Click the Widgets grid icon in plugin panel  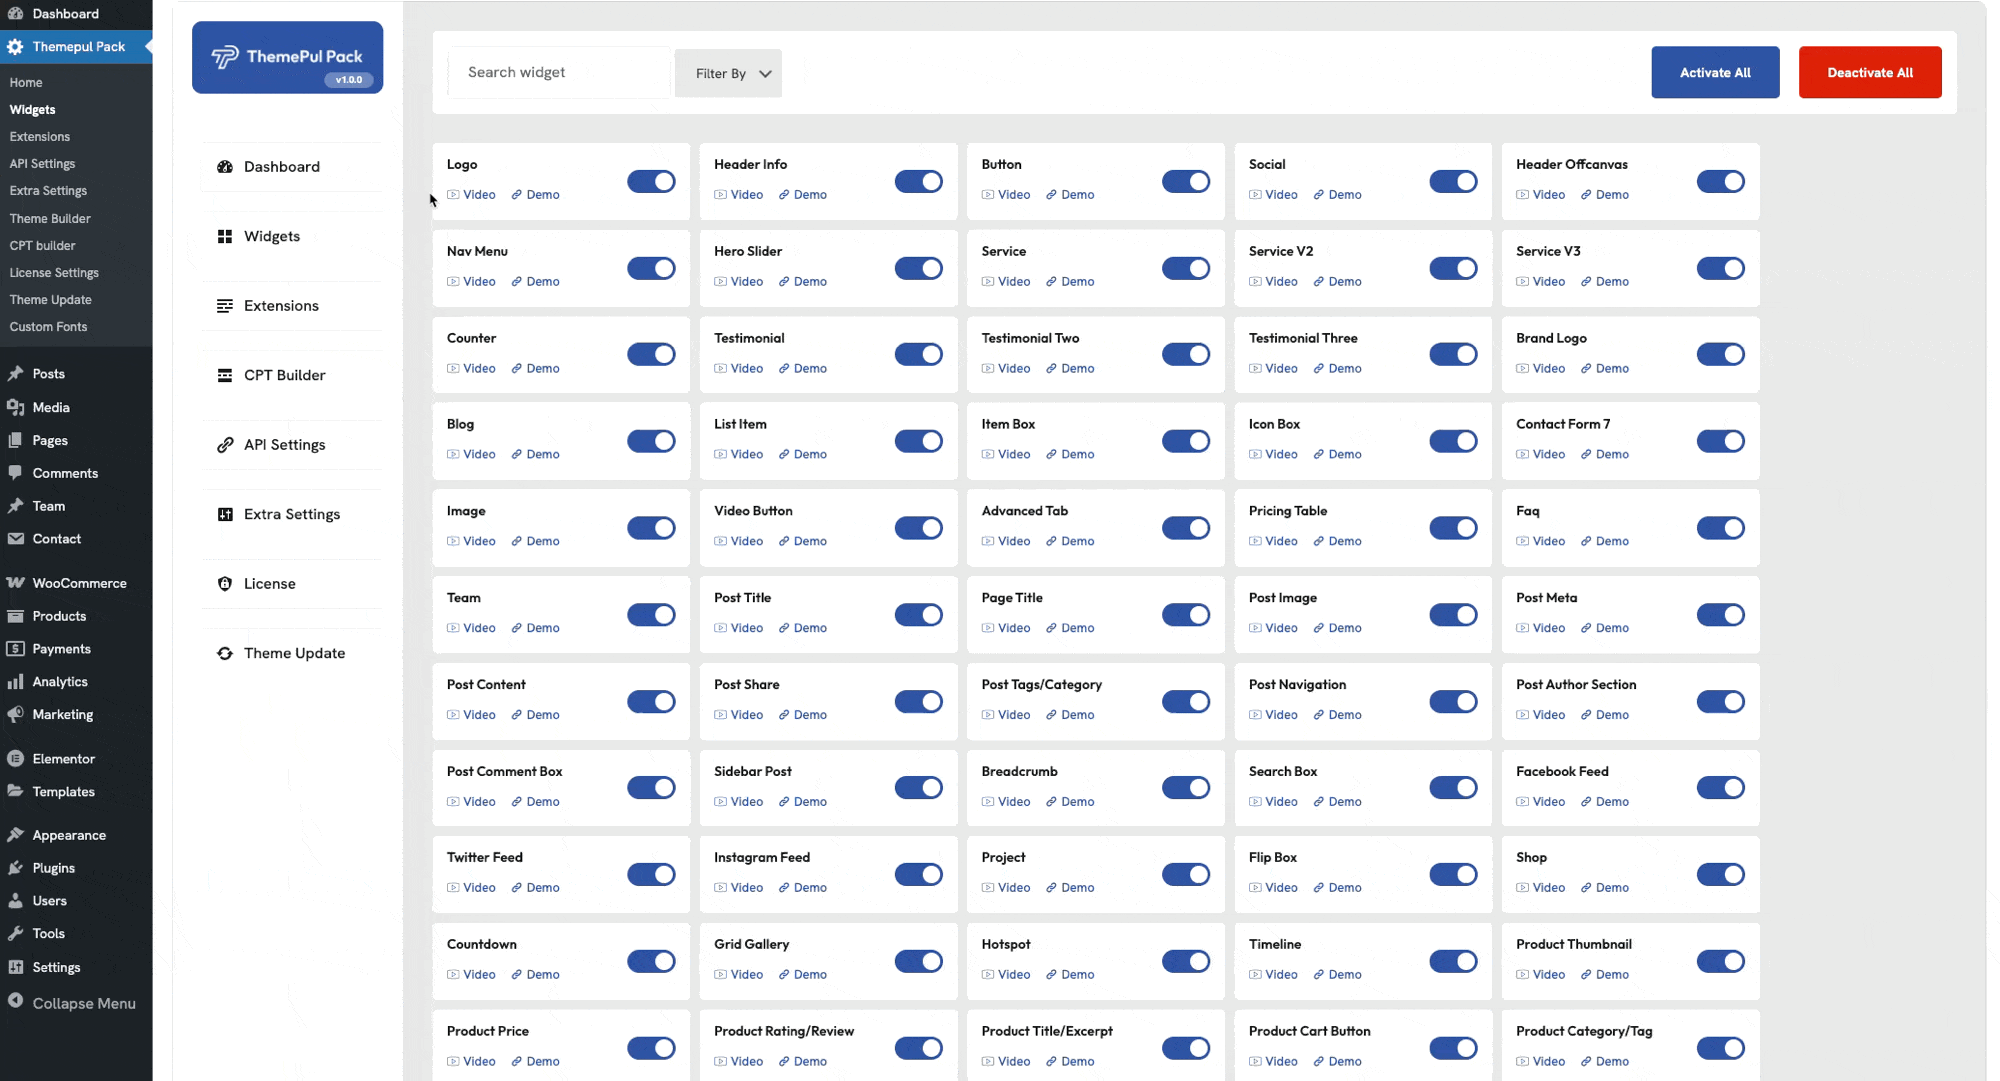click(x=225, y=236)
